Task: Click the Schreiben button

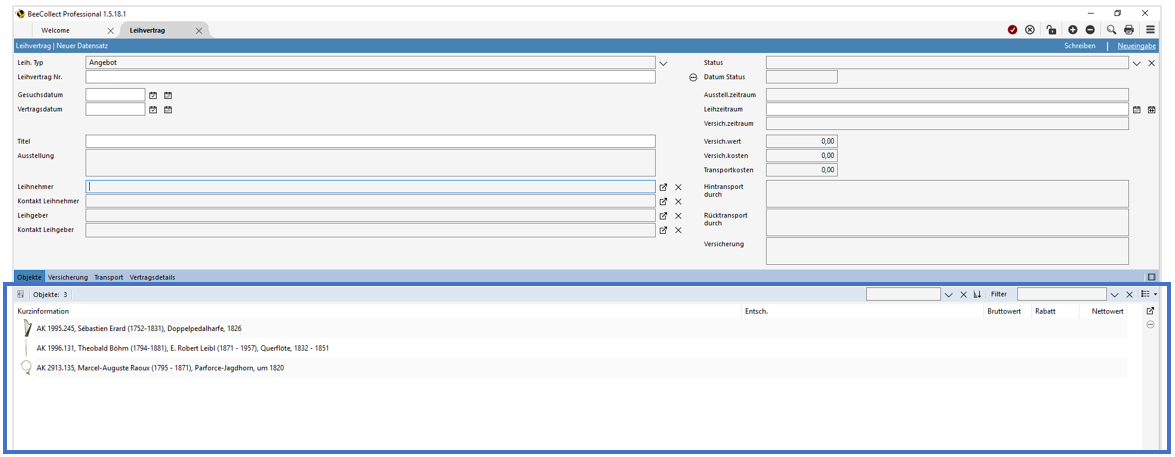Action: pyautogui.click(x=1080, y=46)
